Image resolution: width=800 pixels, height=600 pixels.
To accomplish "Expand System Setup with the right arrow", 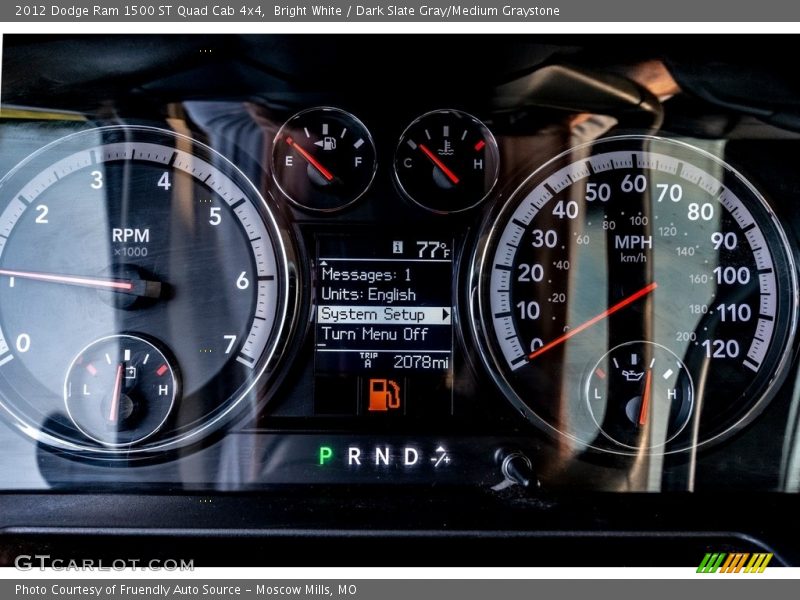I will 445,314.
